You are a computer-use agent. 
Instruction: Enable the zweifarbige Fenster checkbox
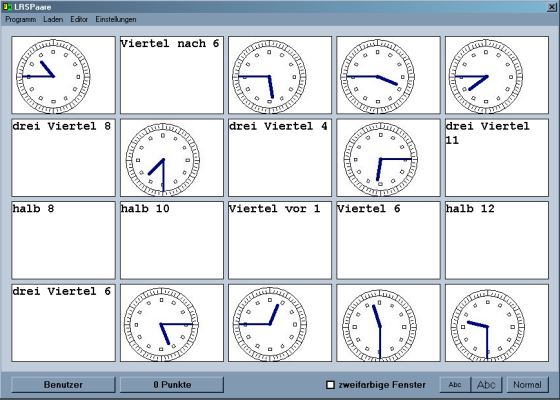pyautogui.click(x=331, y=385)
